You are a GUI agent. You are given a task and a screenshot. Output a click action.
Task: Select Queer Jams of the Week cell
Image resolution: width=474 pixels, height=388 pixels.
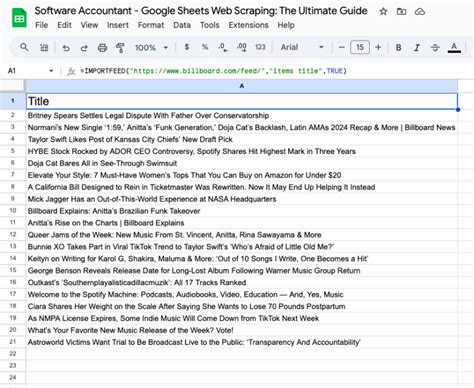pyautogui.click(x=242, y=235)
